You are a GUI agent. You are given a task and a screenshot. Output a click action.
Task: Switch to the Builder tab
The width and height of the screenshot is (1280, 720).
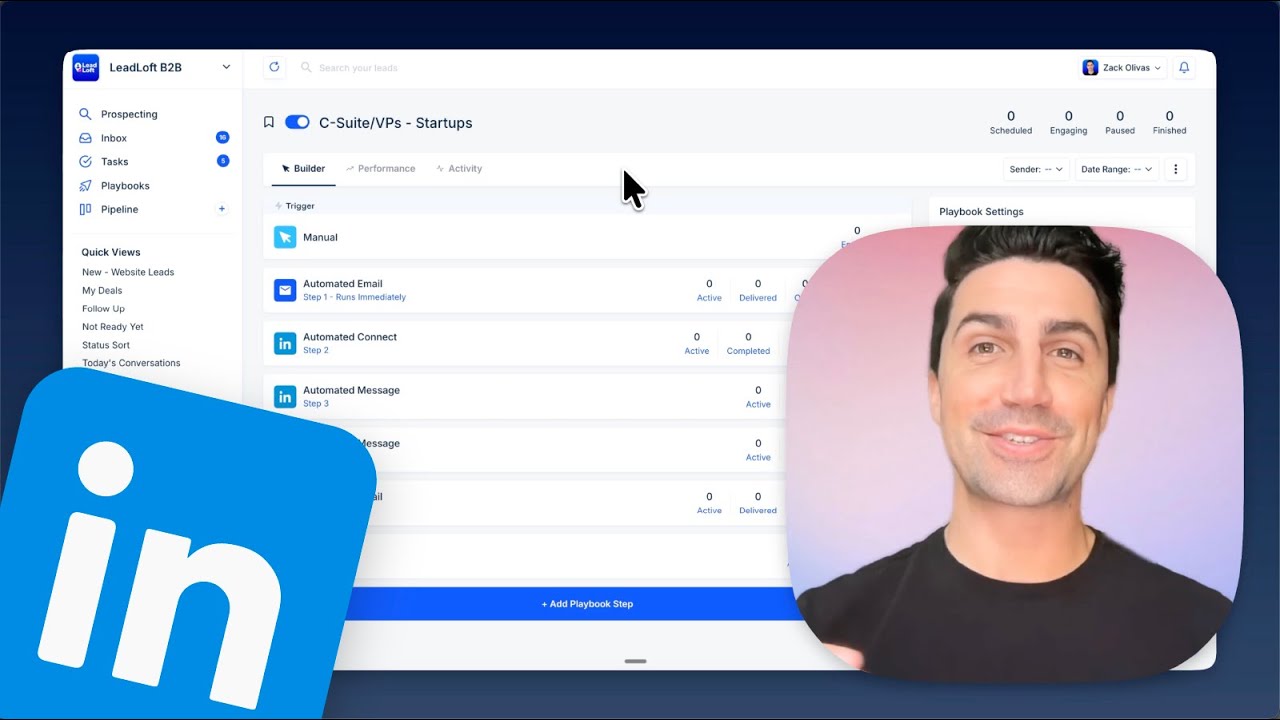(x=303, y=169)
